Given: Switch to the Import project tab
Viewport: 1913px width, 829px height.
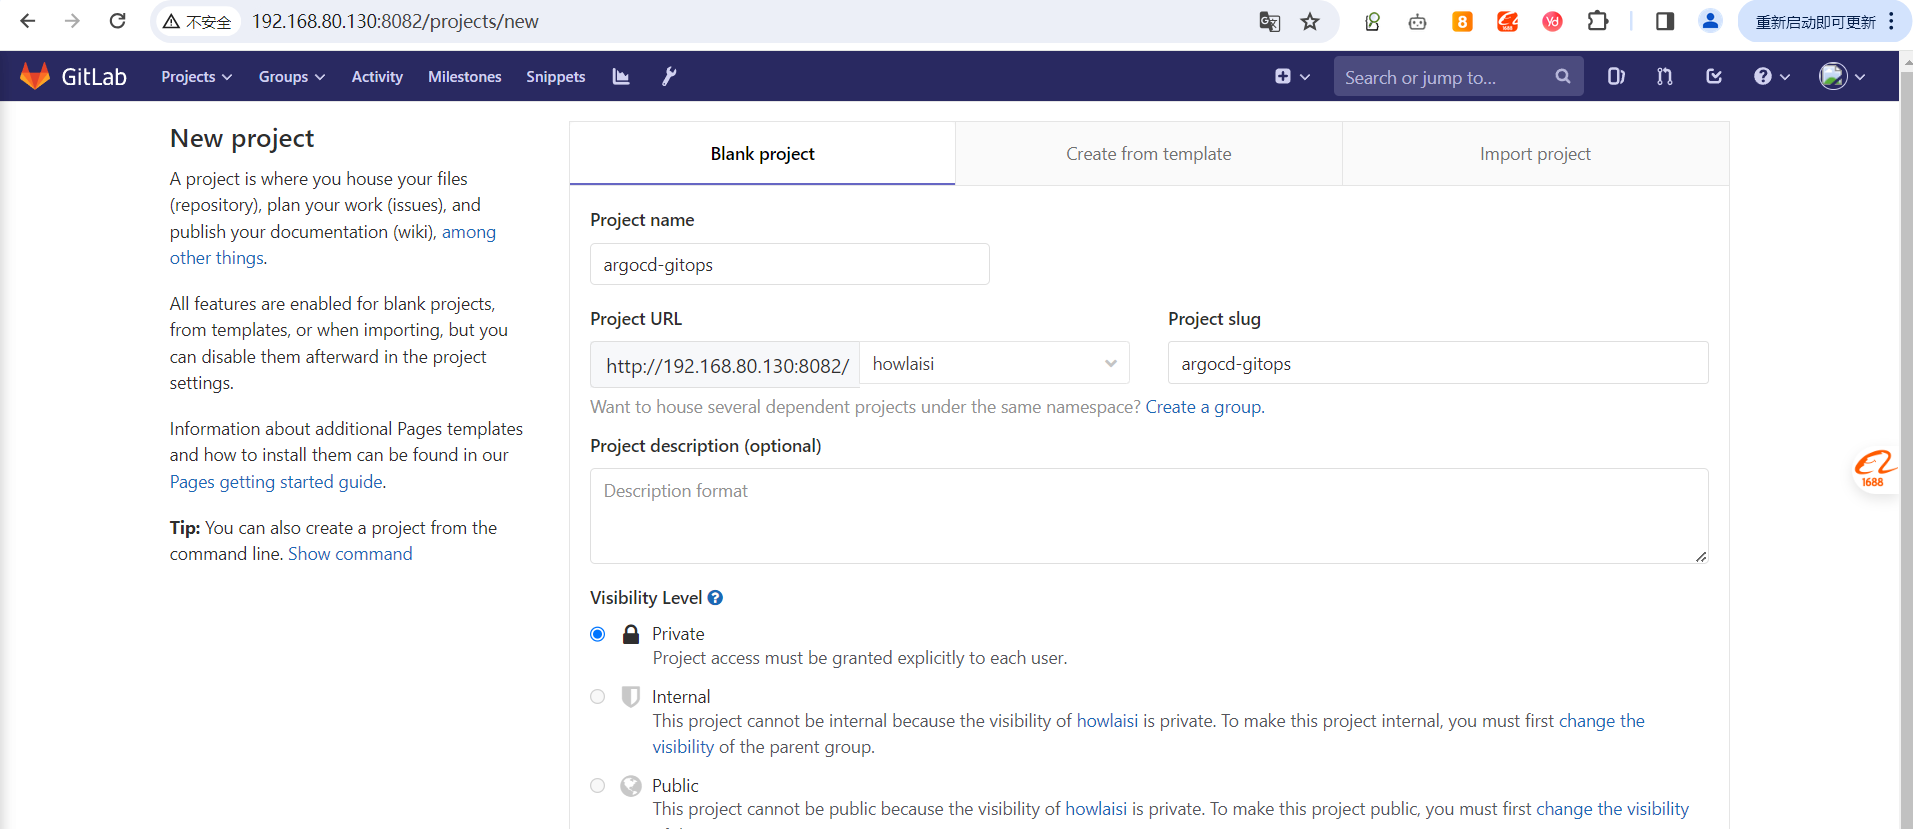Looking at the screenshot, I should 1535,154.
